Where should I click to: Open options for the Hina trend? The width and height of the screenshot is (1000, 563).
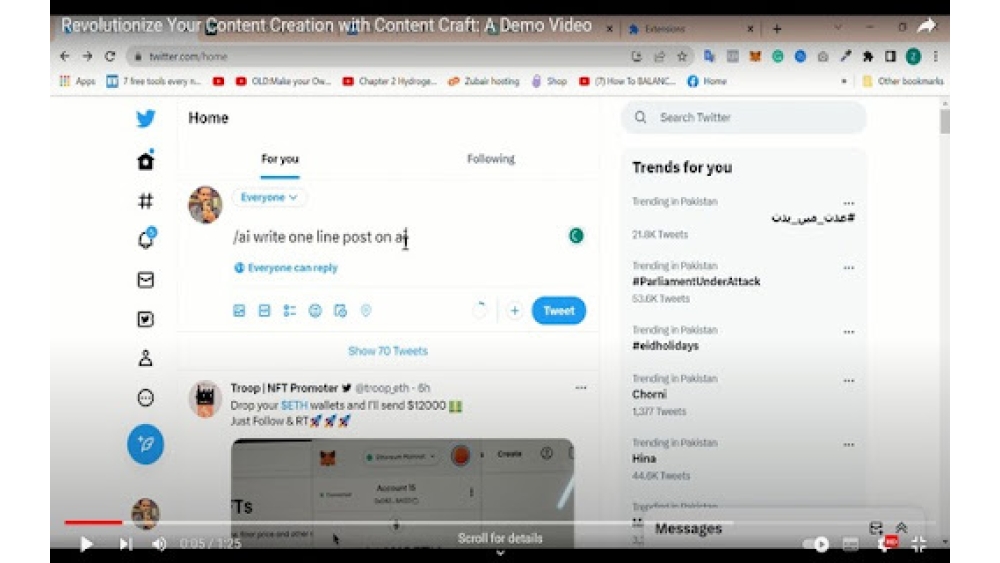coord(848,445)
